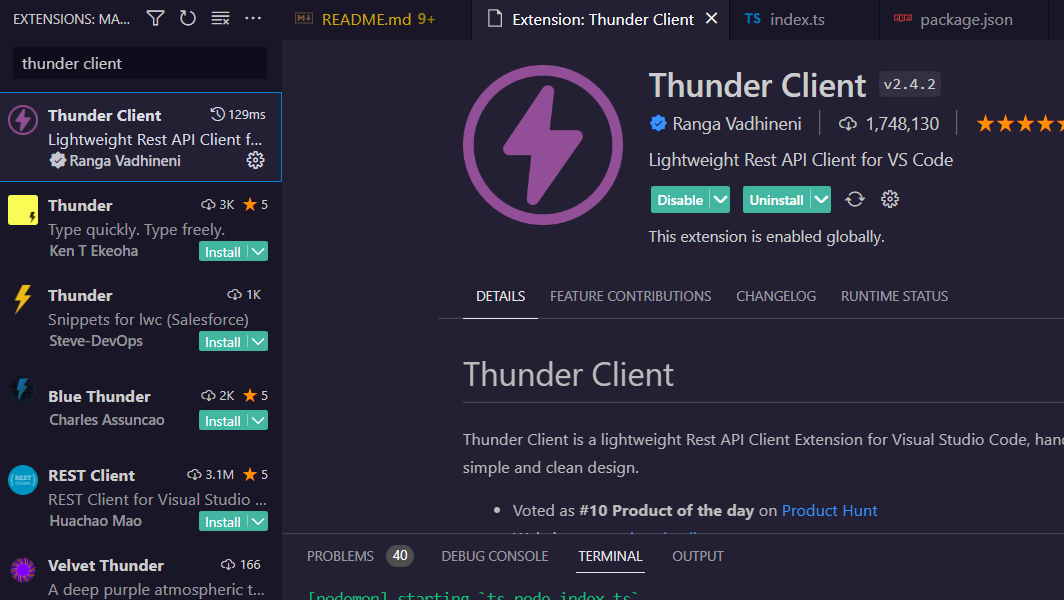Image resolution: width=1064 pixels, height=600 pixels.
Task: Disable the Thunder Client extension
Action: [680, 200]
